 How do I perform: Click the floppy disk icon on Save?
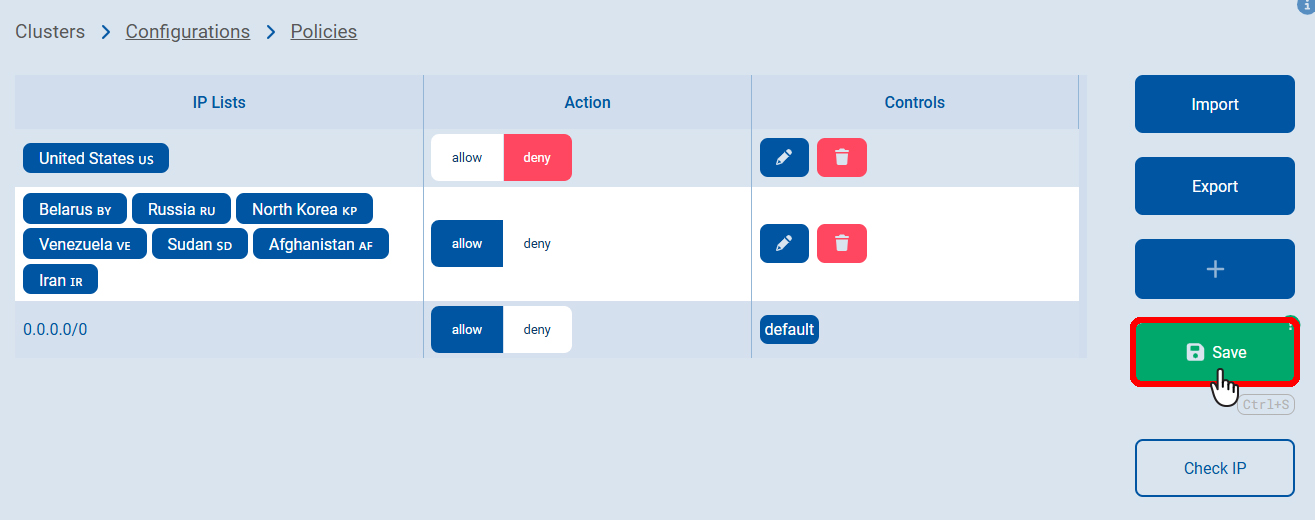coord(1194,352)
